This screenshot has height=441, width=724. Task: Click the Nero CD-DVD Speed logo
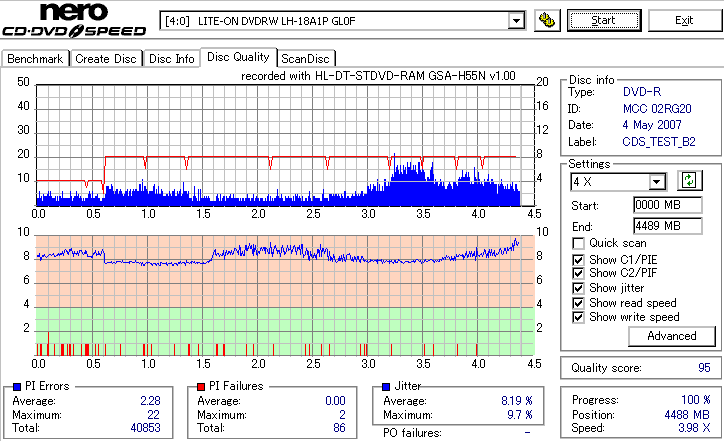click(x=74, y=20)
